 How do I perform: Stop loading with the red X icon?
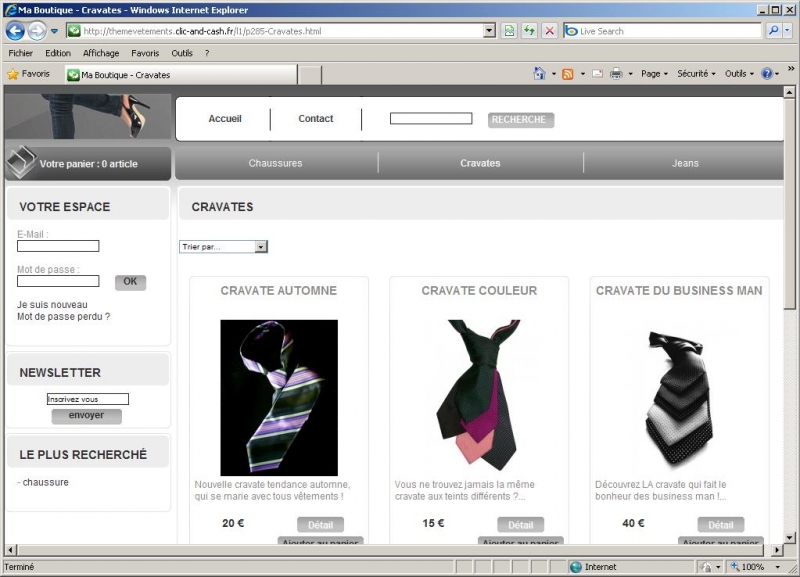click(549, 31)
